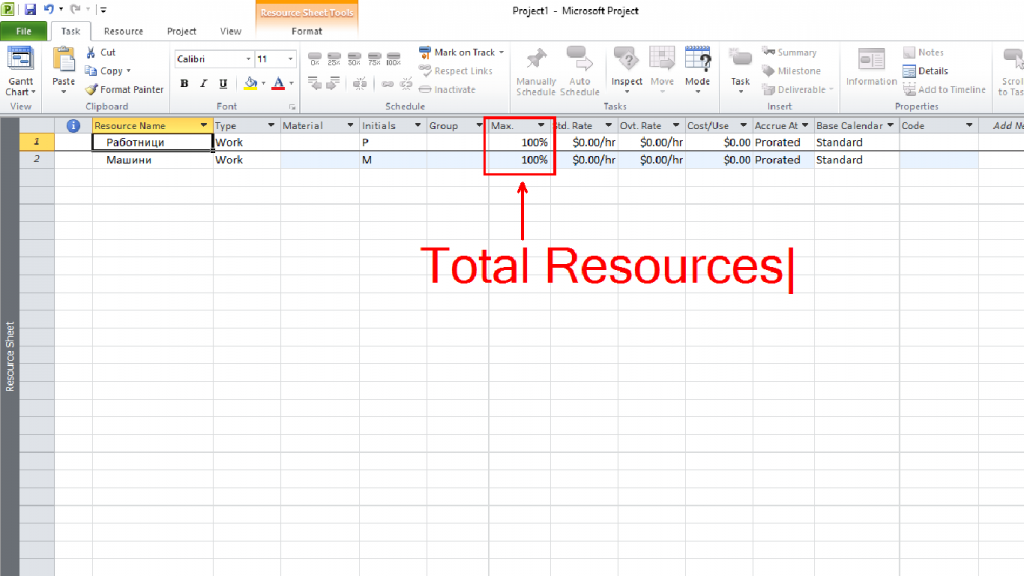Click the Cut scissors icon
Viewport: 1024px width, 576px height.
click(x=91, y=52)
